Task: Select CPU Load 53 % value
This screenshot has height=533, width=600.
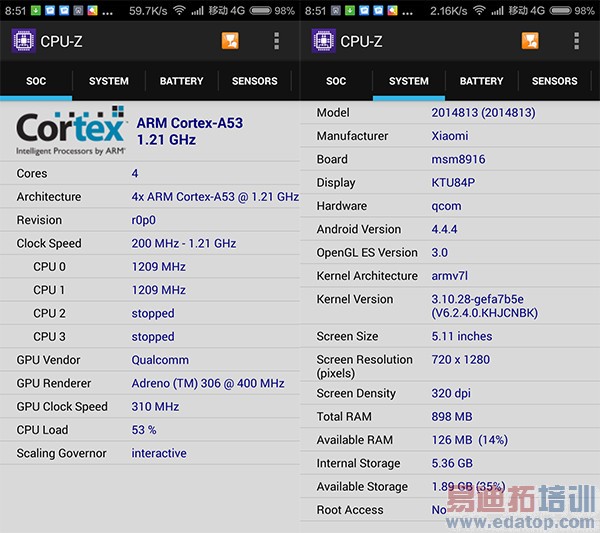Action: click(x=144, y=430)
